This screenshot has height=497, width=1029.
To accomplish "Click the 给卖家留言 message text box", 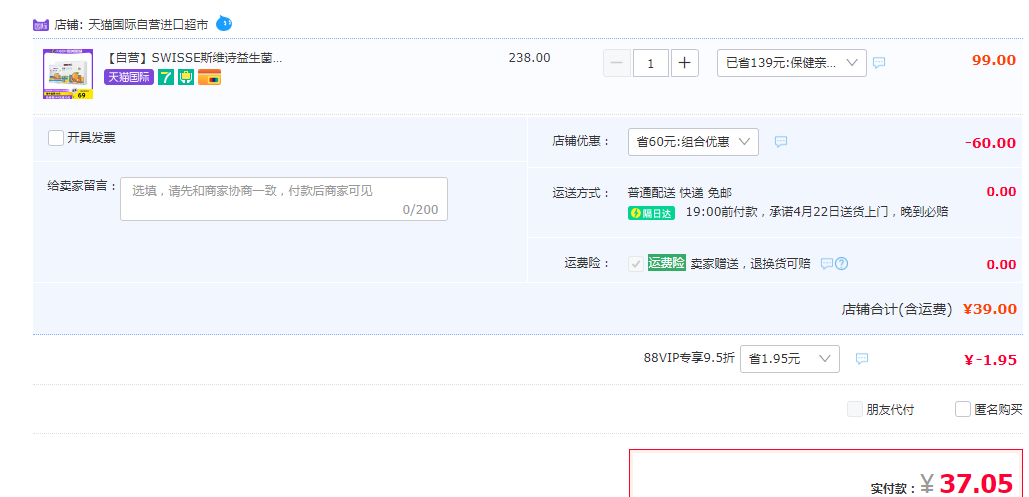I will (284, 199).
